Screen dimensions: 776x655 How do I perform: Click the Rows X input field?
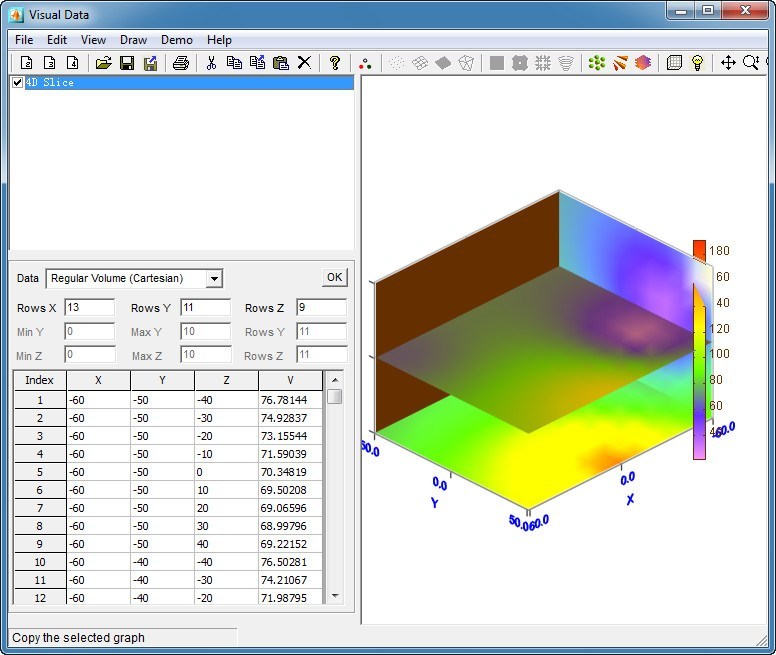click(x=89, y=308)
